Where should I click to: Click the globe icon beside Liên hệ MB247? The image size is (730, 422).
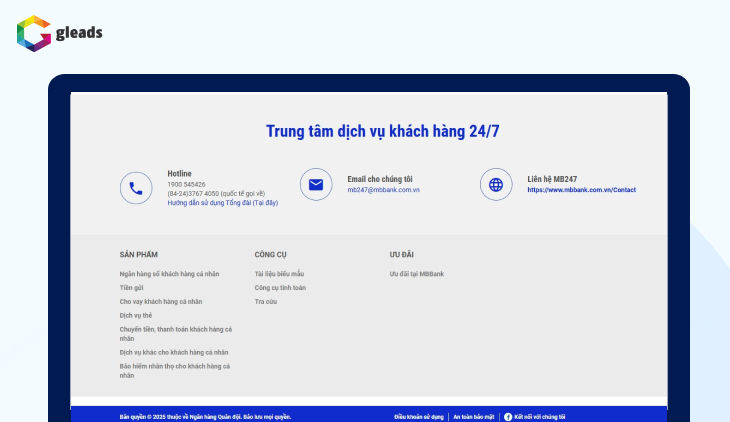coord(496,185)
